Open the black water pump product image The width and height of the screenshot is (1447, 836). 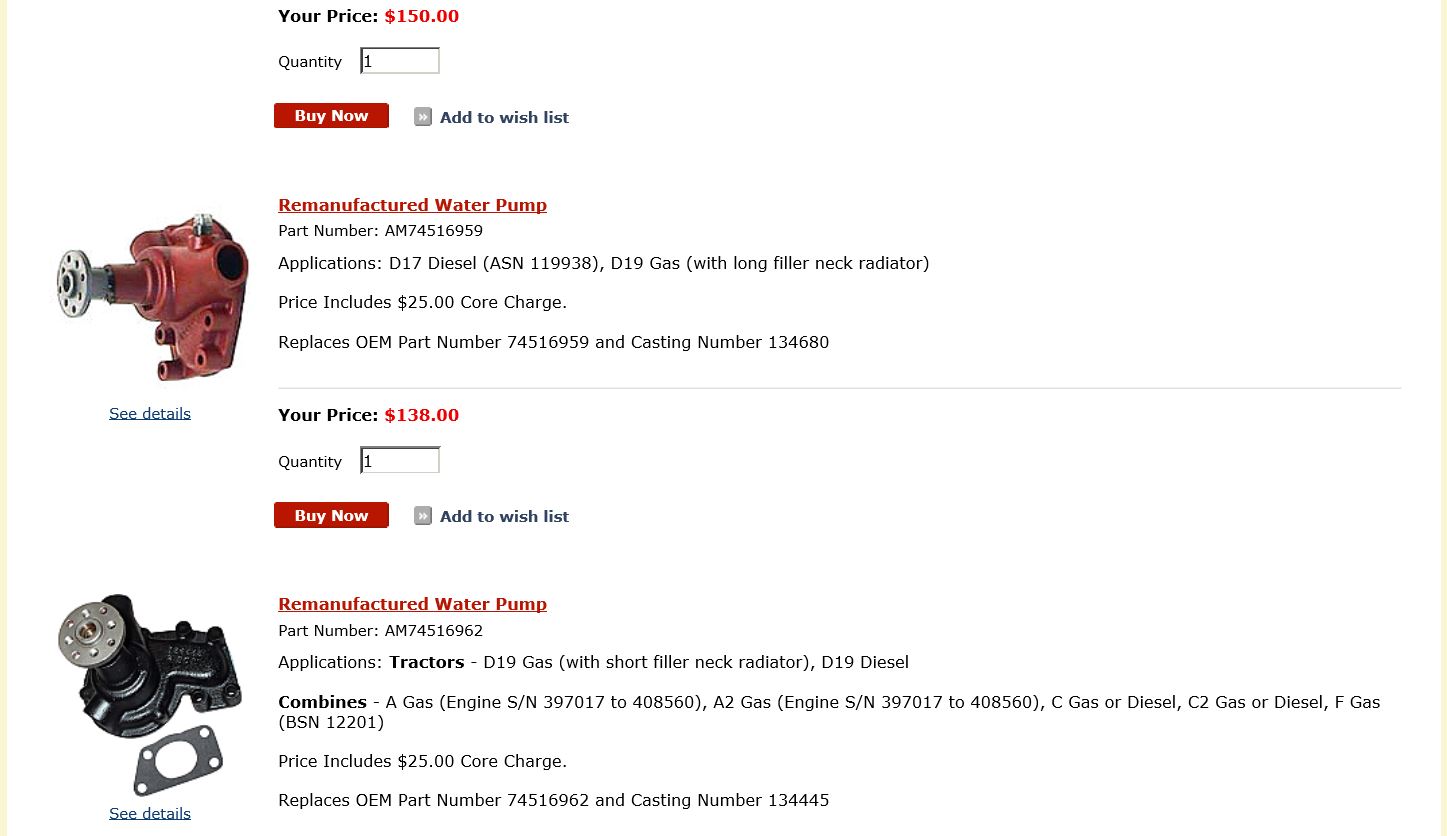[150, 694]
